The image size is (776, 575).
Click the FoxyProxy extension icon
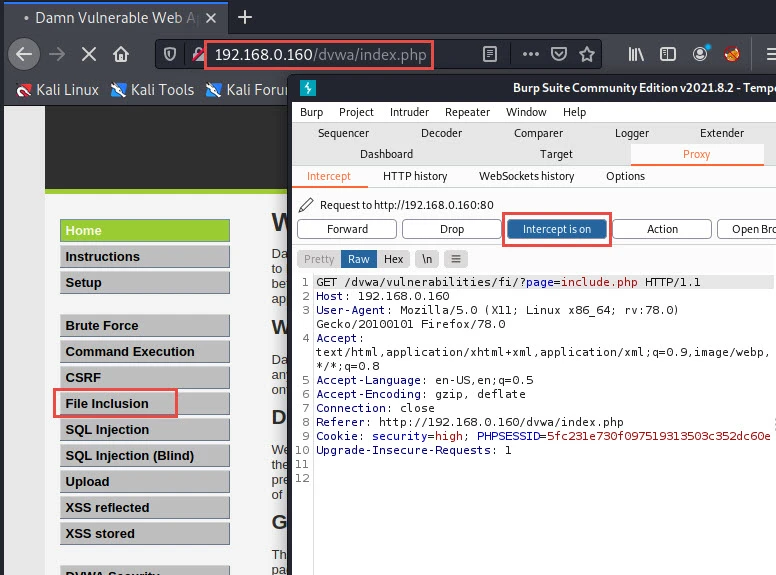[x=732, y=53]
